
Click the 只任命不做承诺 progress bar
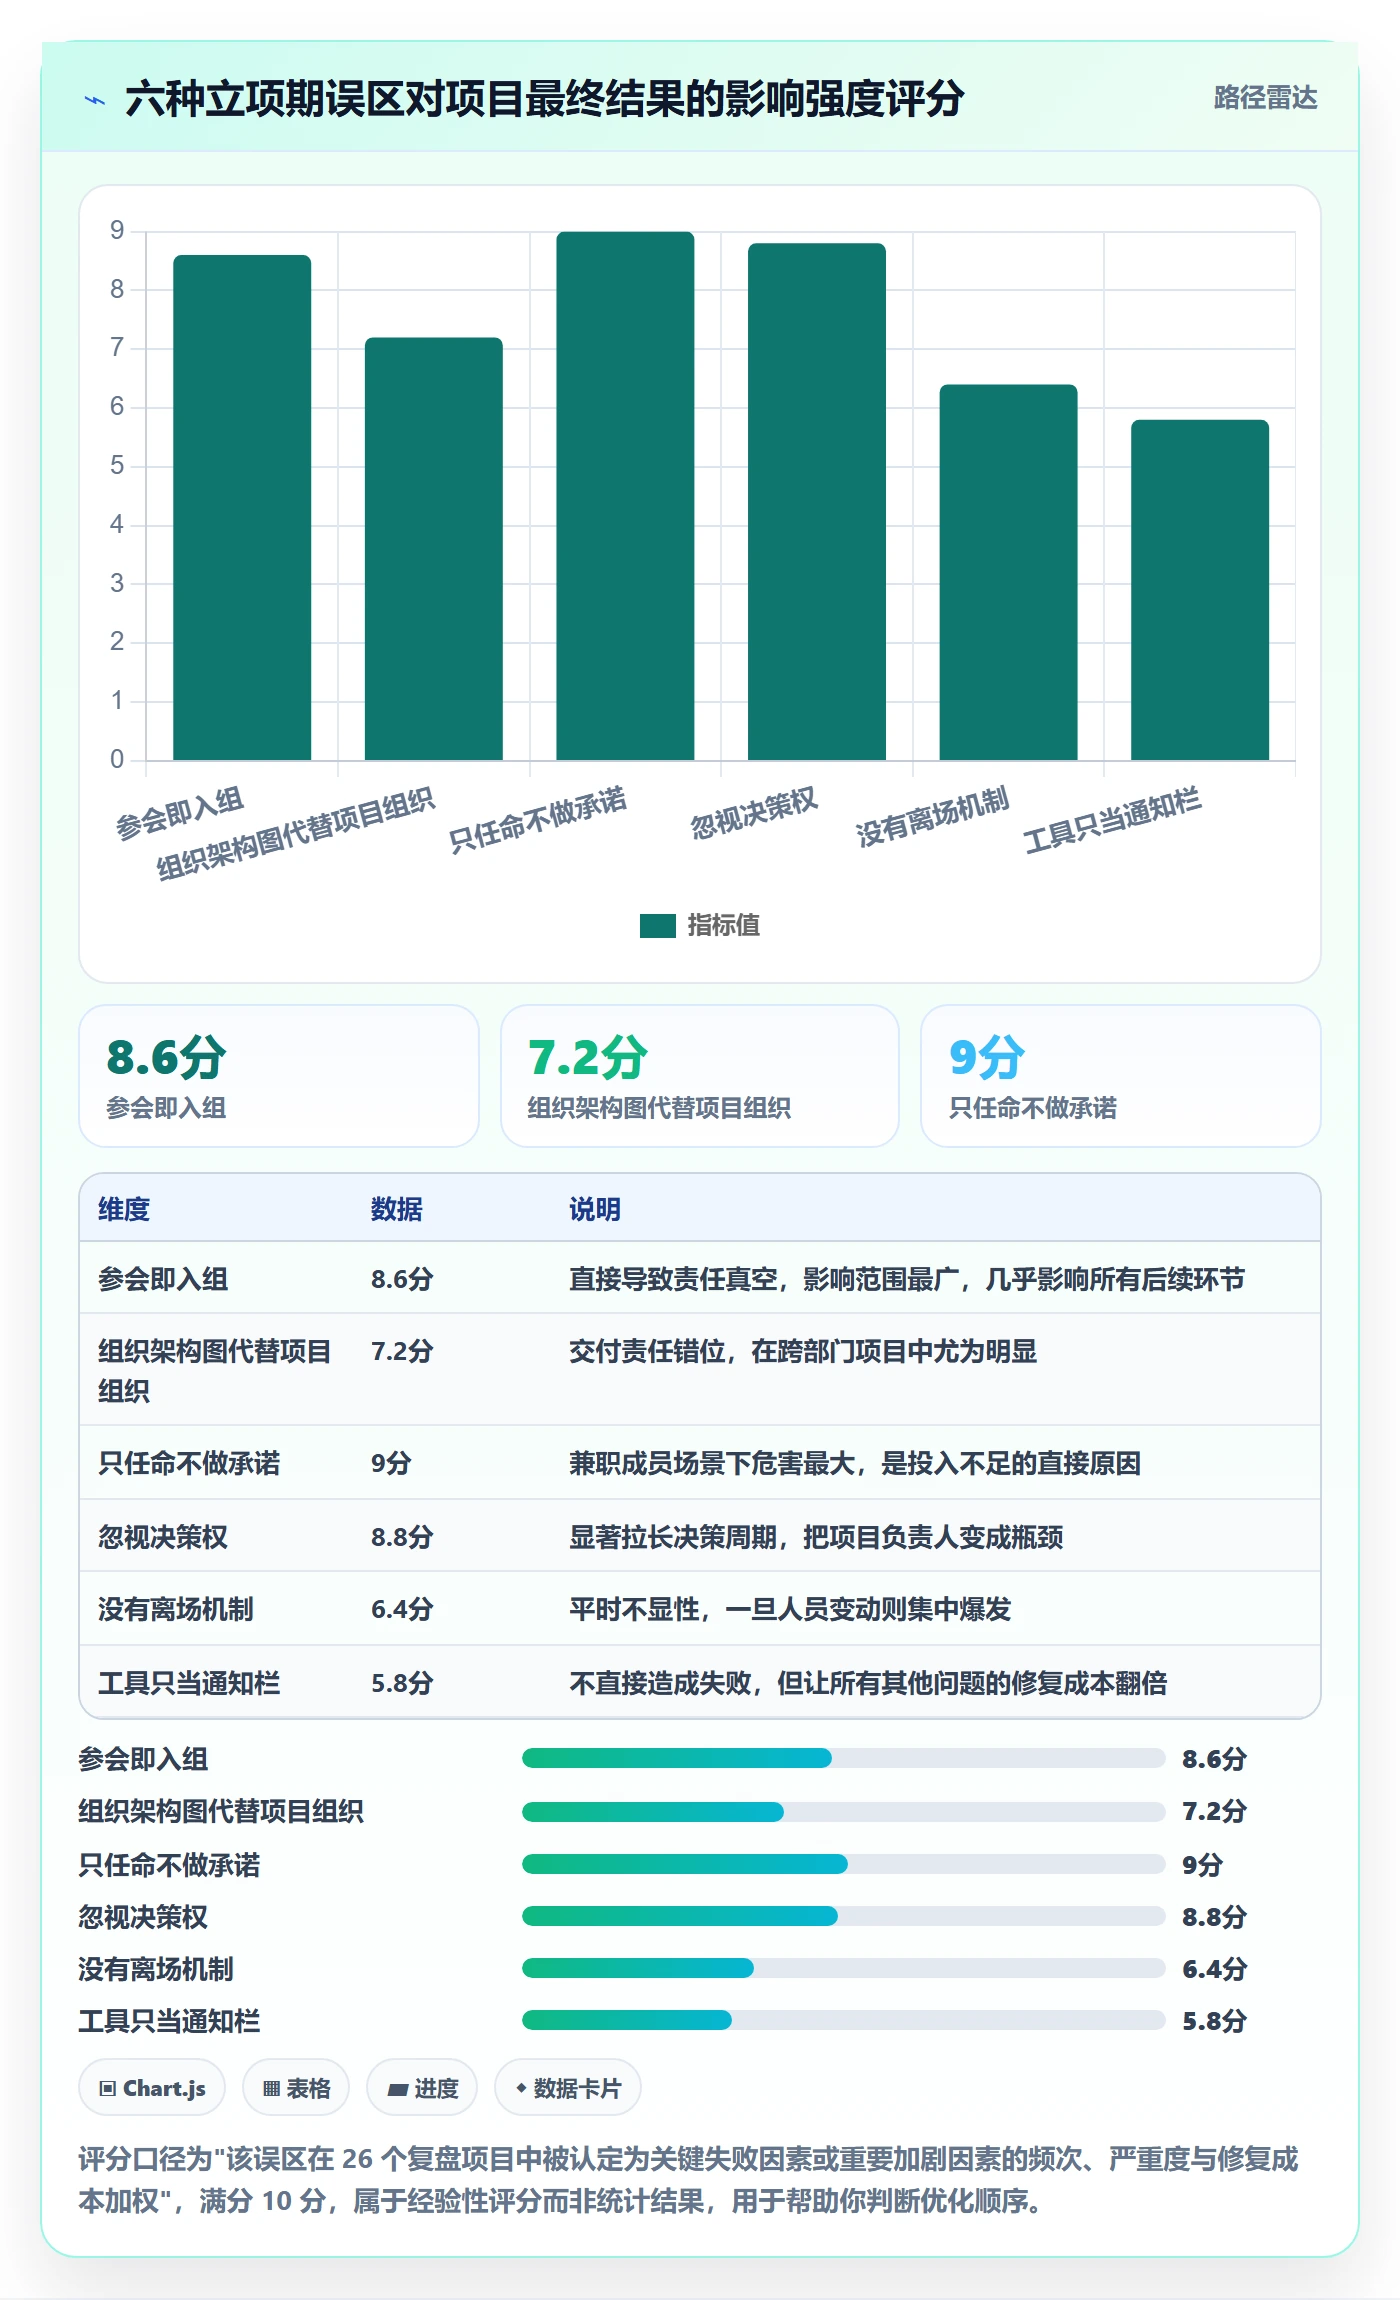click(843, 1864)
